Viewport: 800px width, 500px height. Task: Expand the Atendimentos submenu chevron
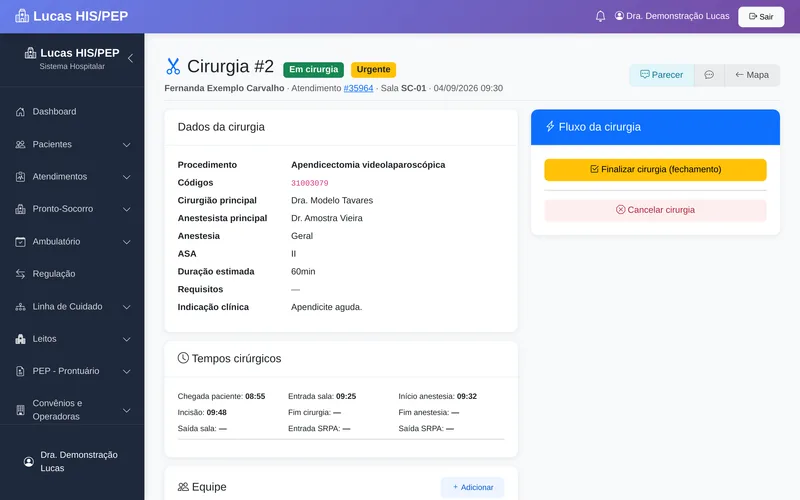point(127,177)
